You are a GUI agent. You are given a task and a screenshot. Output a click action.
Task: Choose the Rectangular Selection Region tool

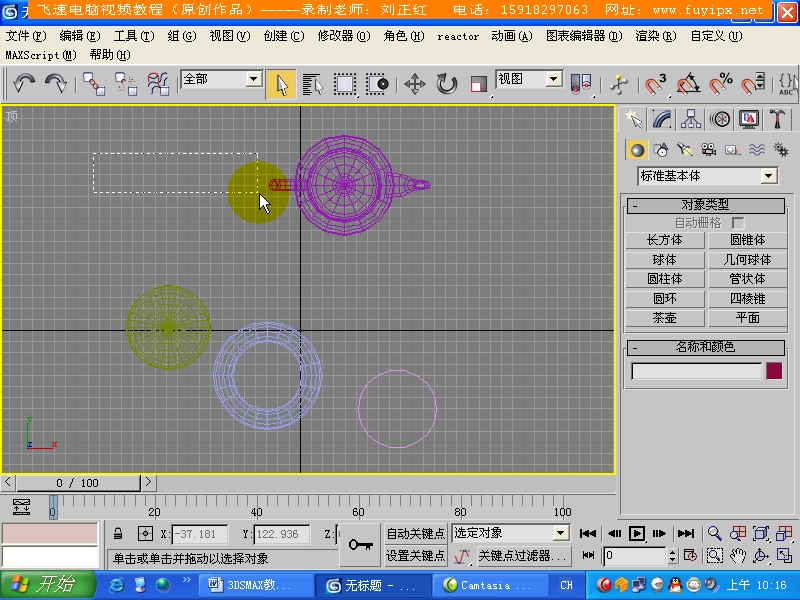(x=345, y=84)
